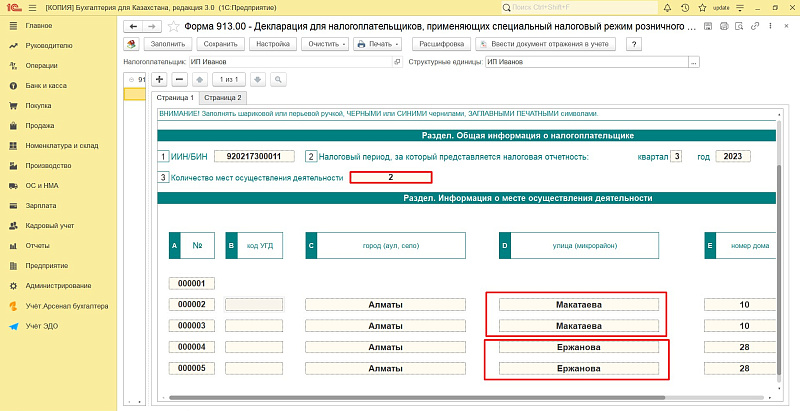
Task: Expand the Очистить dropdown button
Action: click(325, 44)
